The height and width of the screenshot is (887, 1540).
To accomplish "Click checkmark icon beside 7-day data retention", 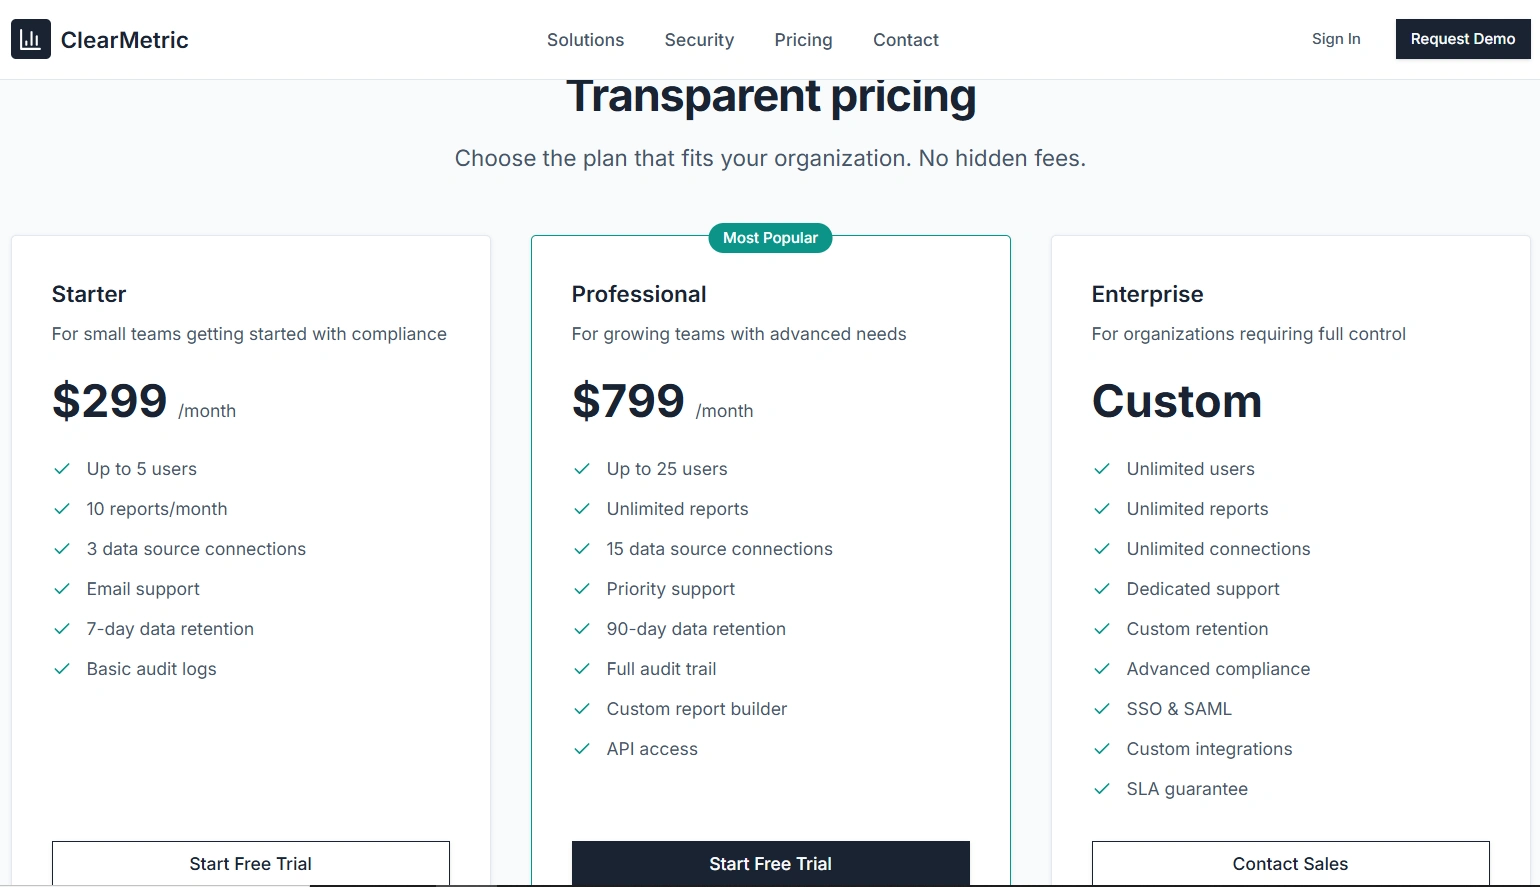I will [x=62, y=629].
